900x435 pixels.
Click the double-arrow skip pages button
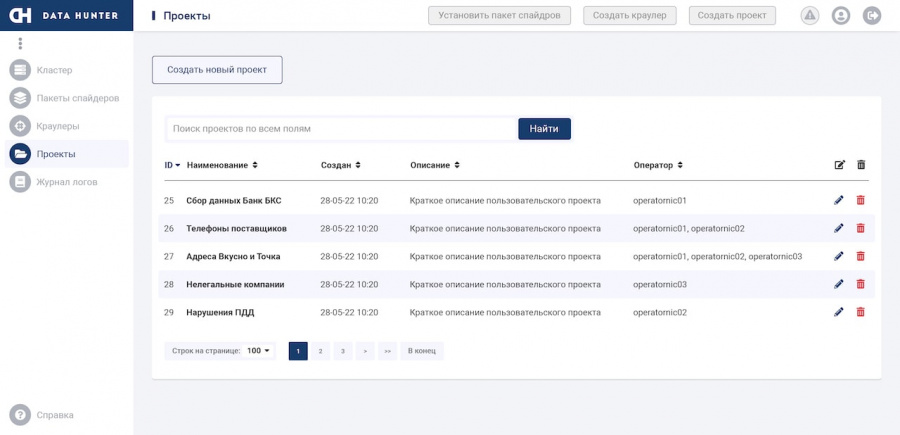[x=387, y=351]
